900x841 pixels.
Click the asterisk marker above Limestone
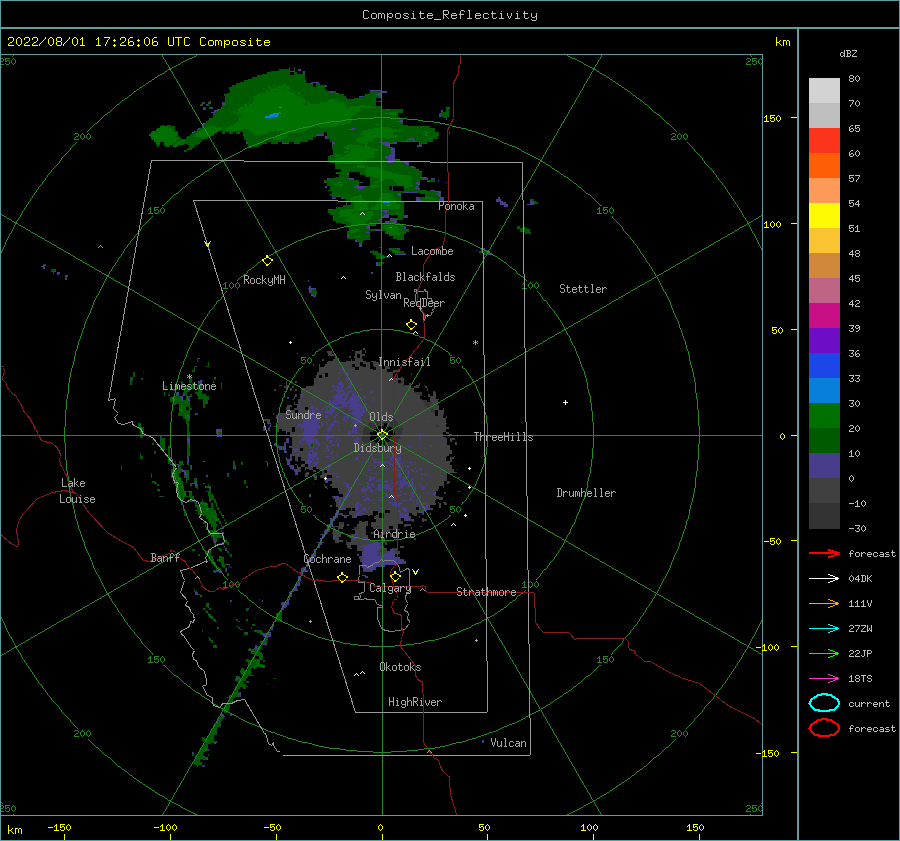point(189,377)
